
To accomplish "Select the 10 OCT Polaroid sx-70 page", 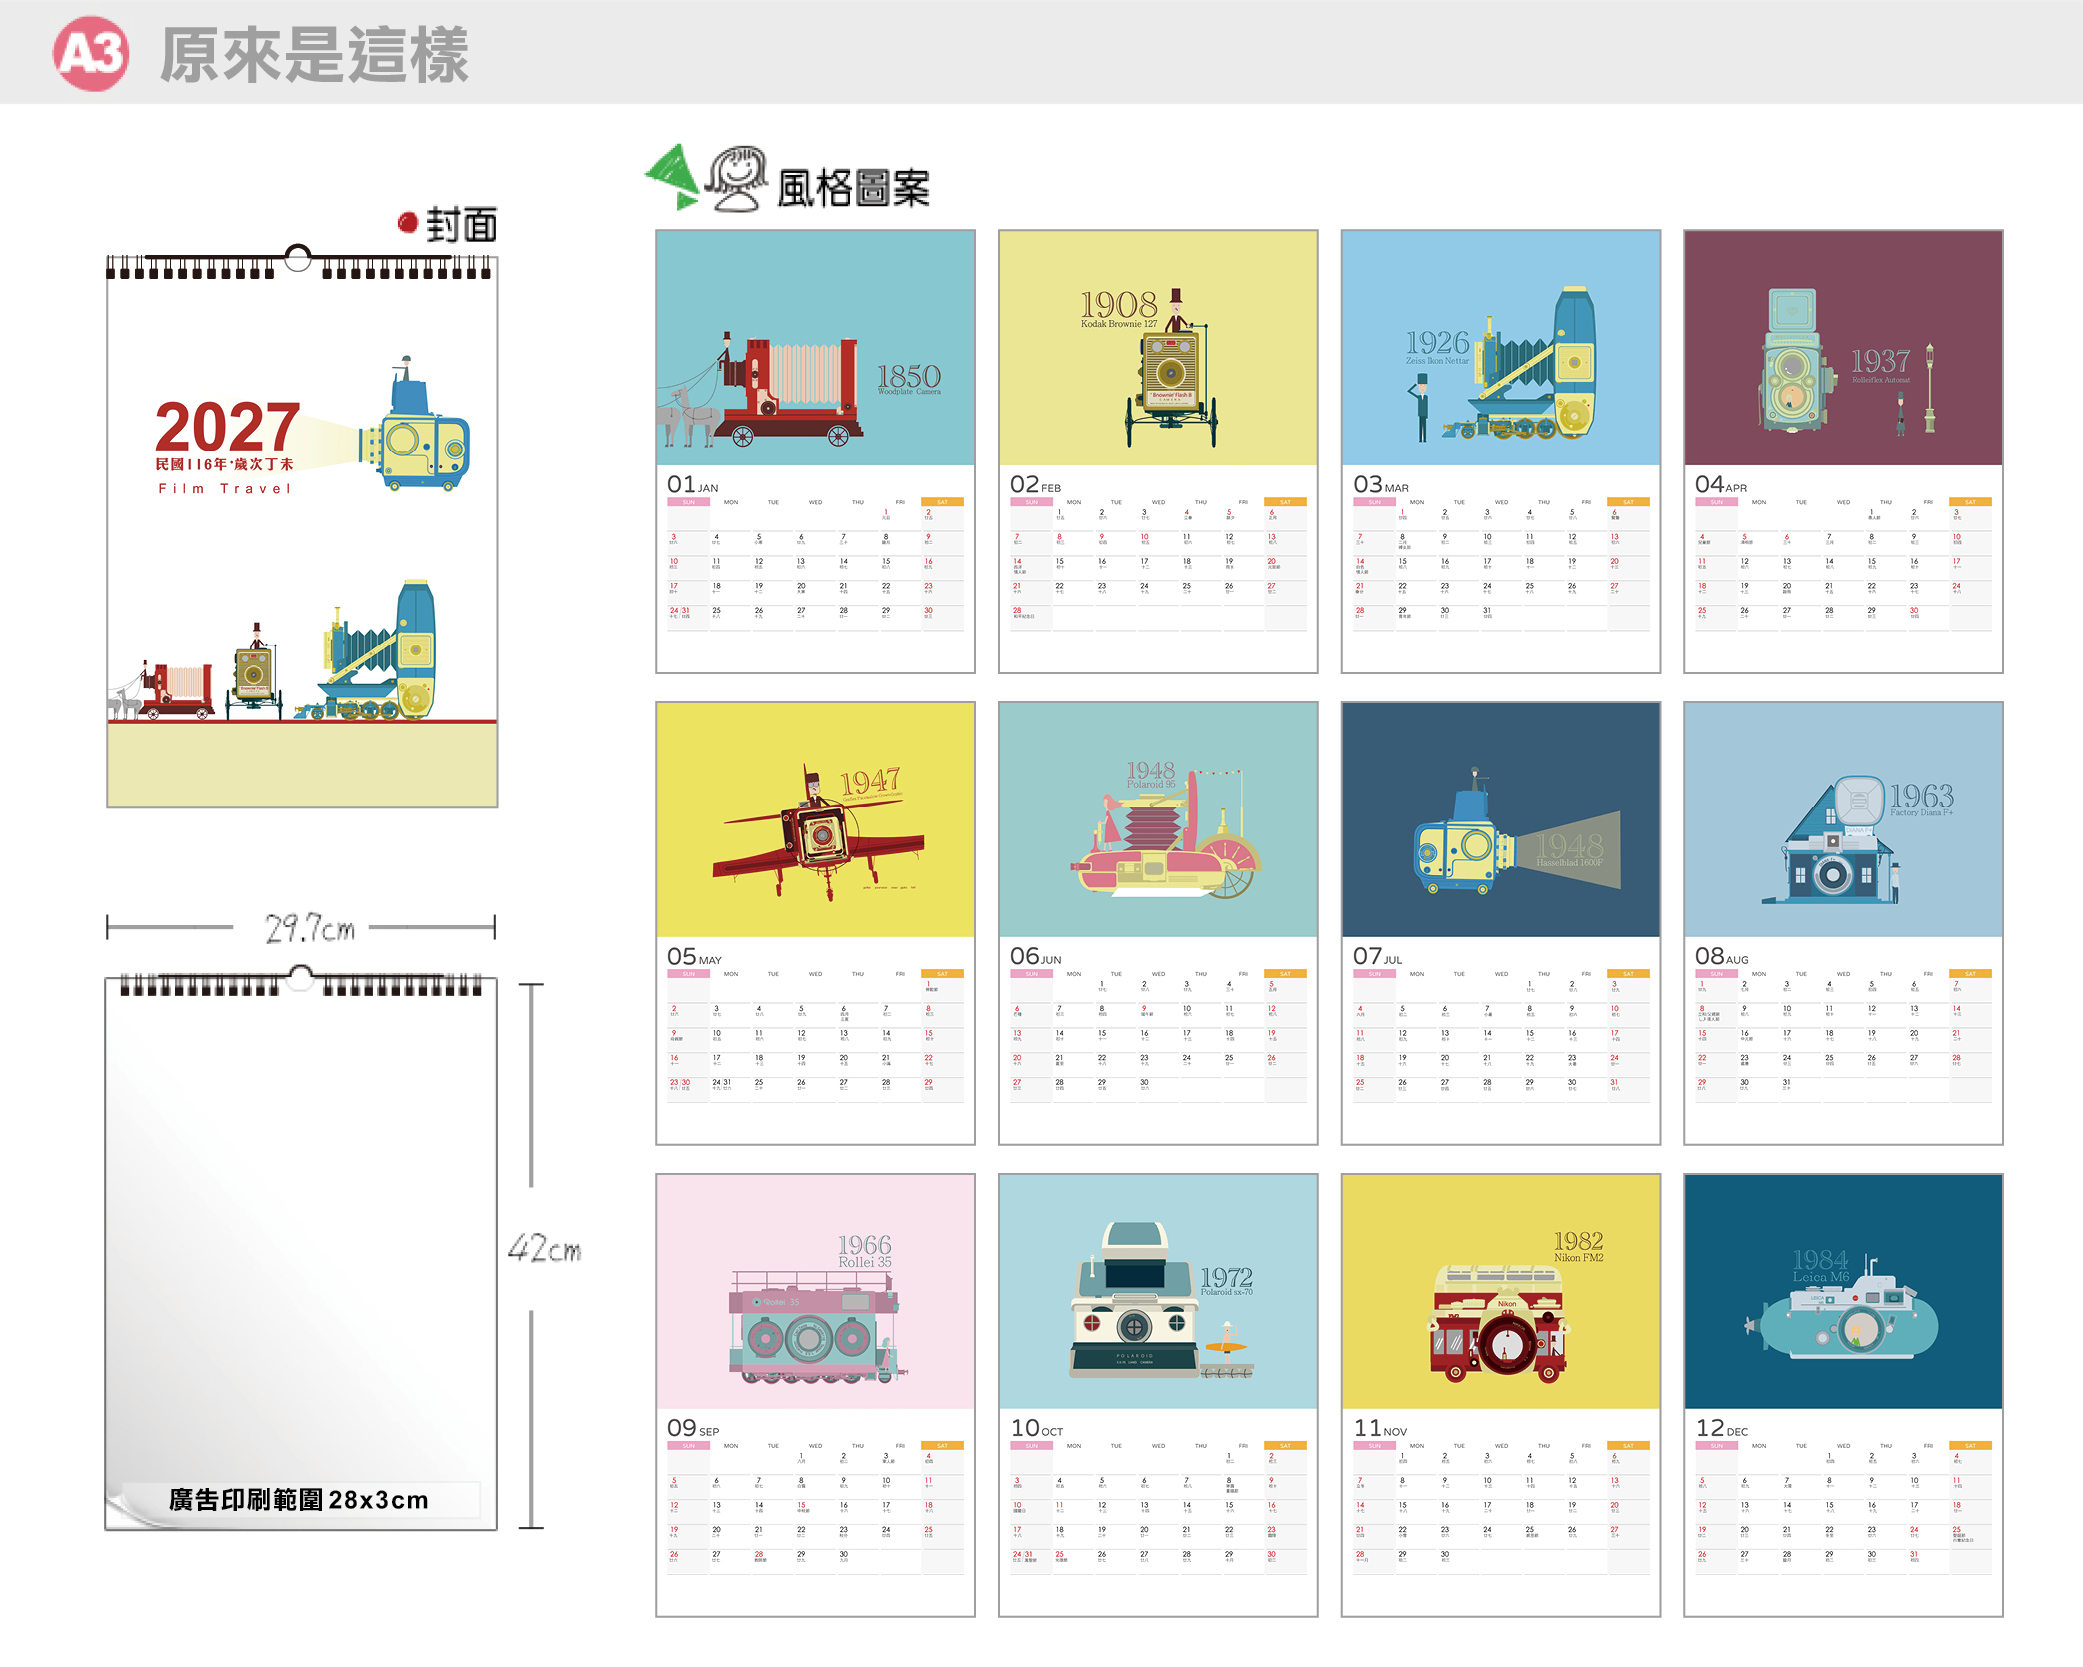I will pyautogui.click(x=1158, y=1395).
